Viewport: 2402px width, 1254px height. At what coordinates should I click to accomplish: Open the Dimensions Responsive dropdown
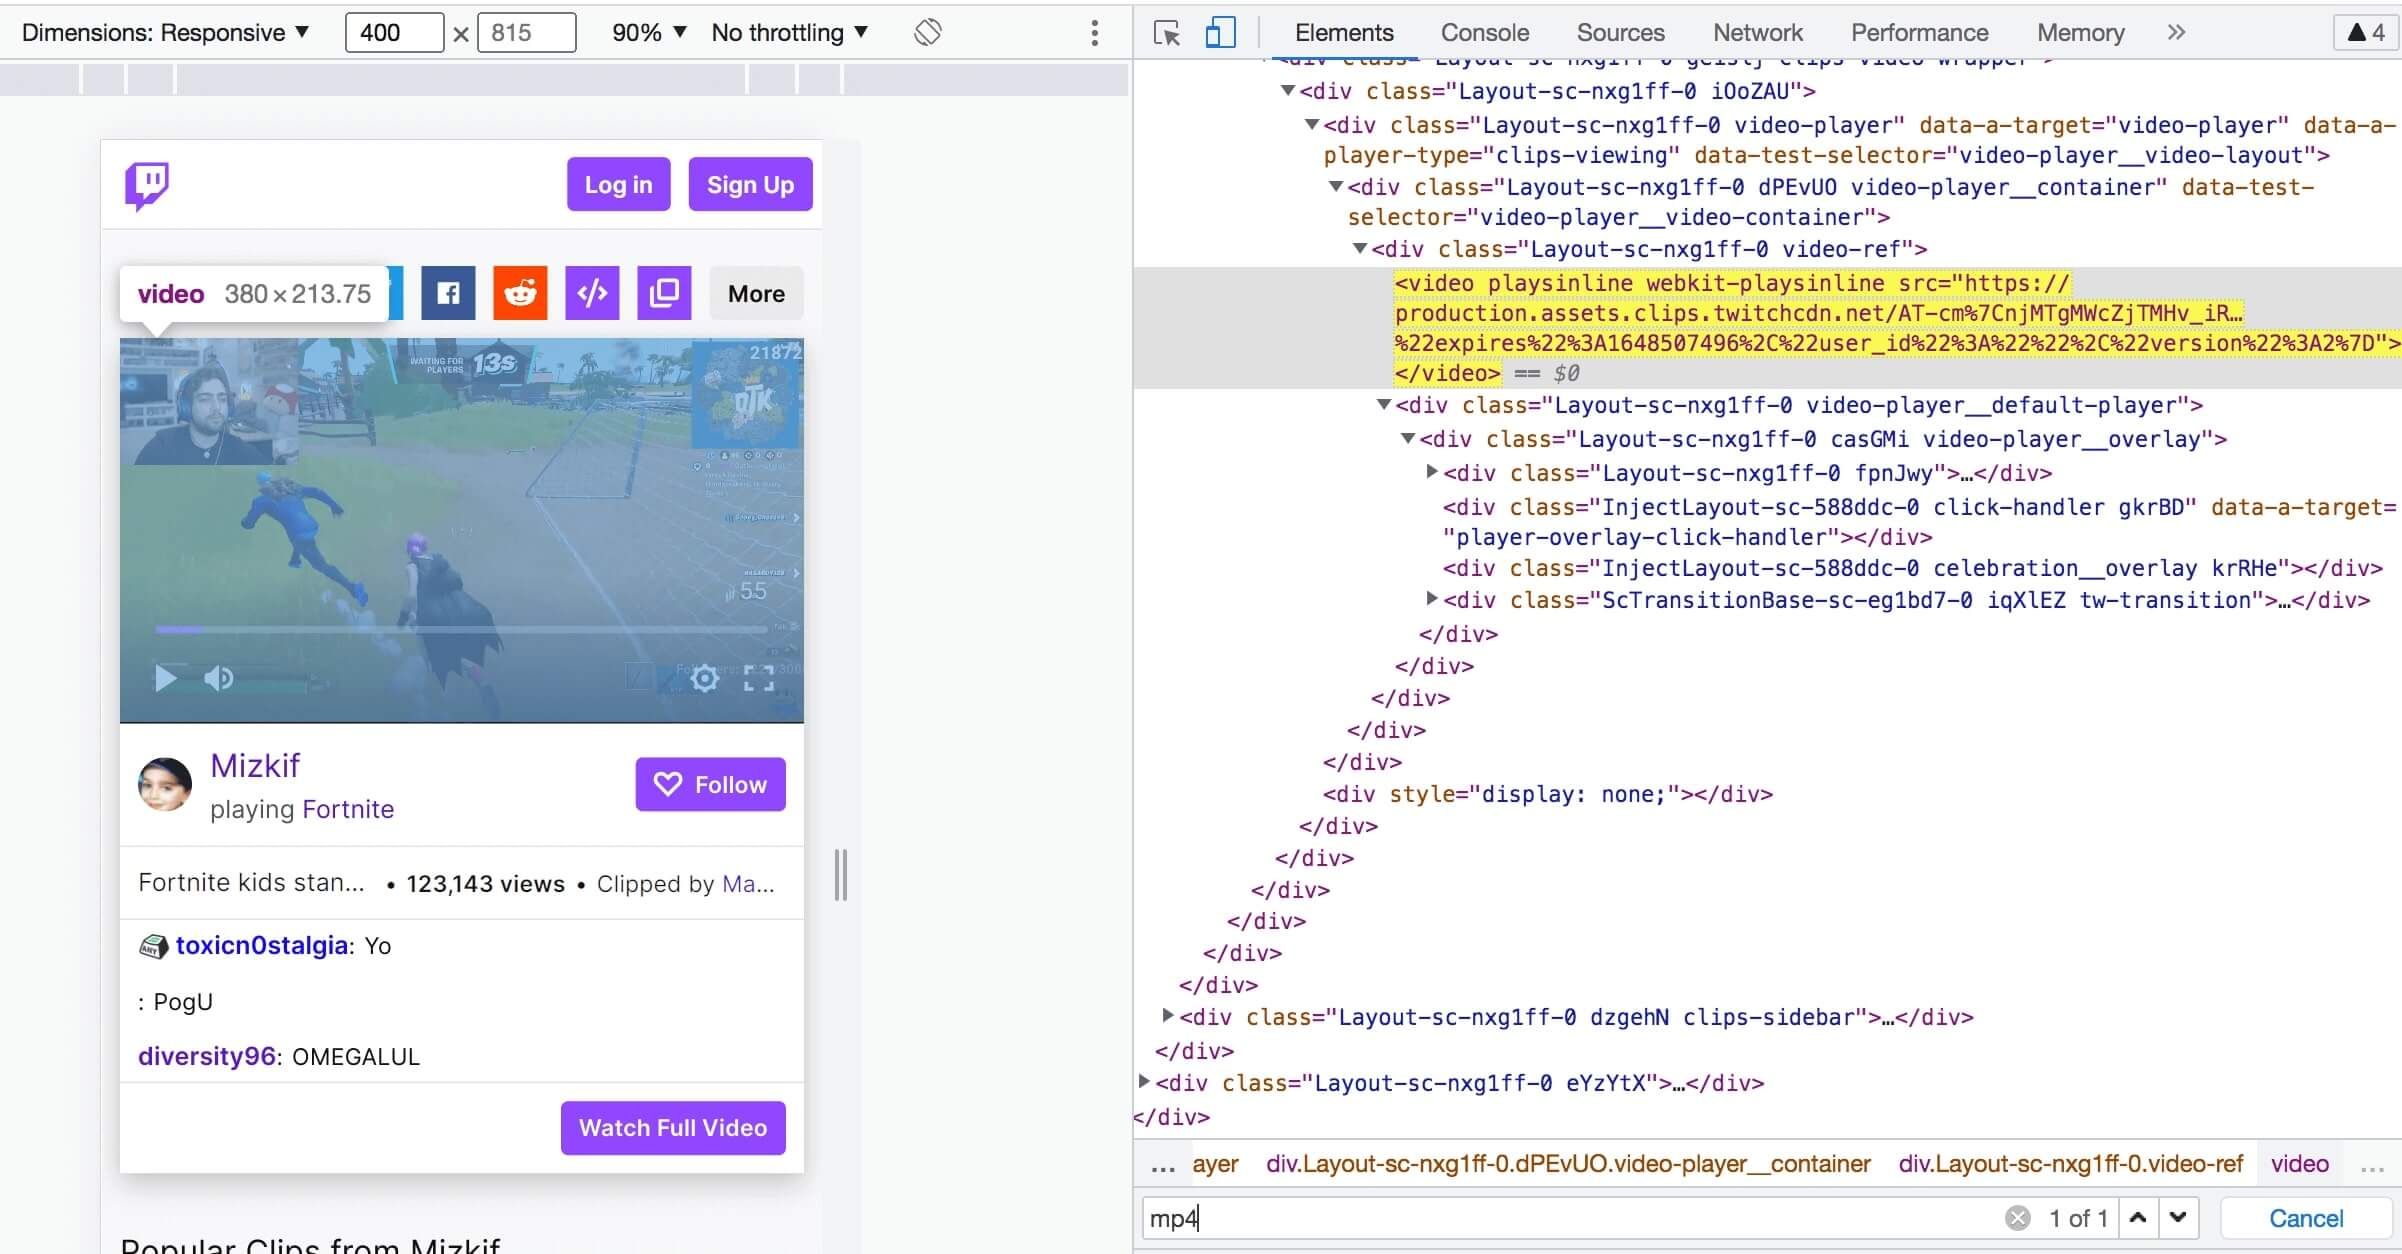[166, 33]
